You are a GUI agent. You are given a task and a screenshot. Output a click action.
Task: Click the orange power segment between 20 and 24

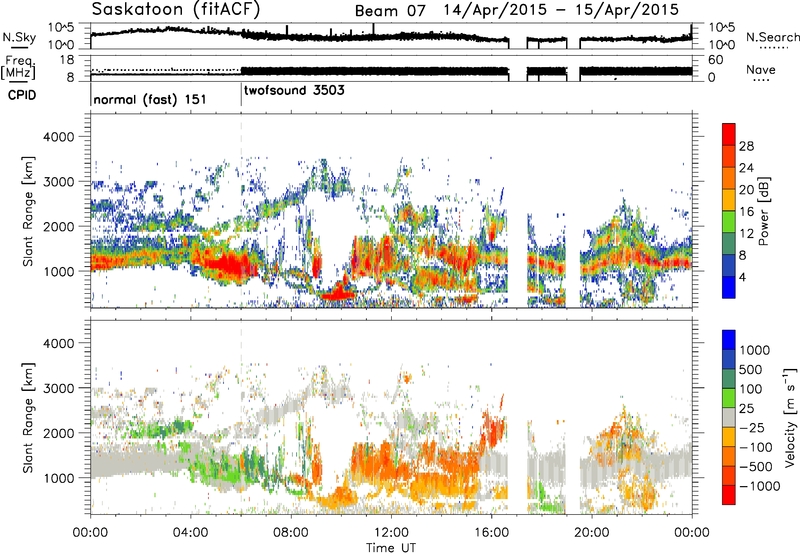[x=729, y=178]
